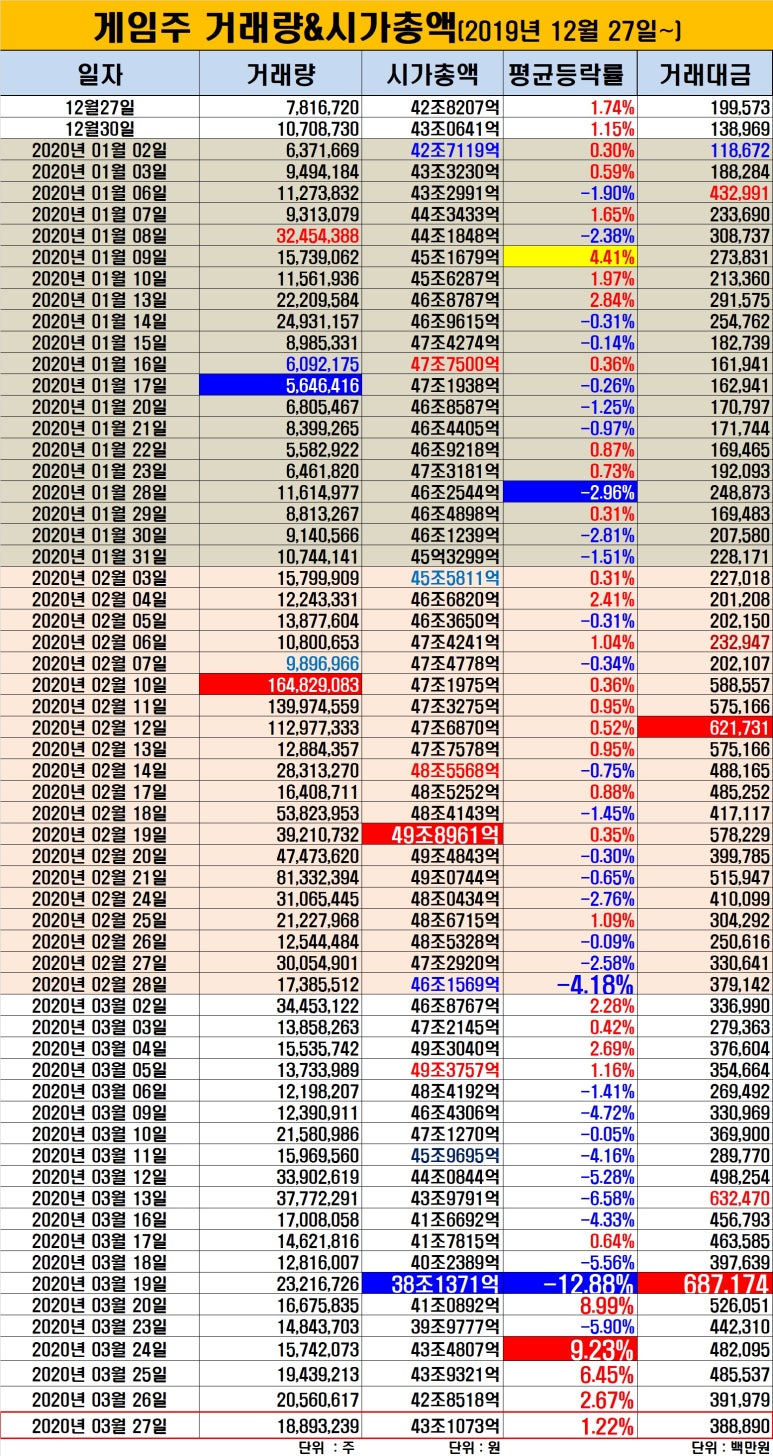Select the blue trading value 118,672
The height and width of the screenshot is (1456, 773).
coord(737,149)
